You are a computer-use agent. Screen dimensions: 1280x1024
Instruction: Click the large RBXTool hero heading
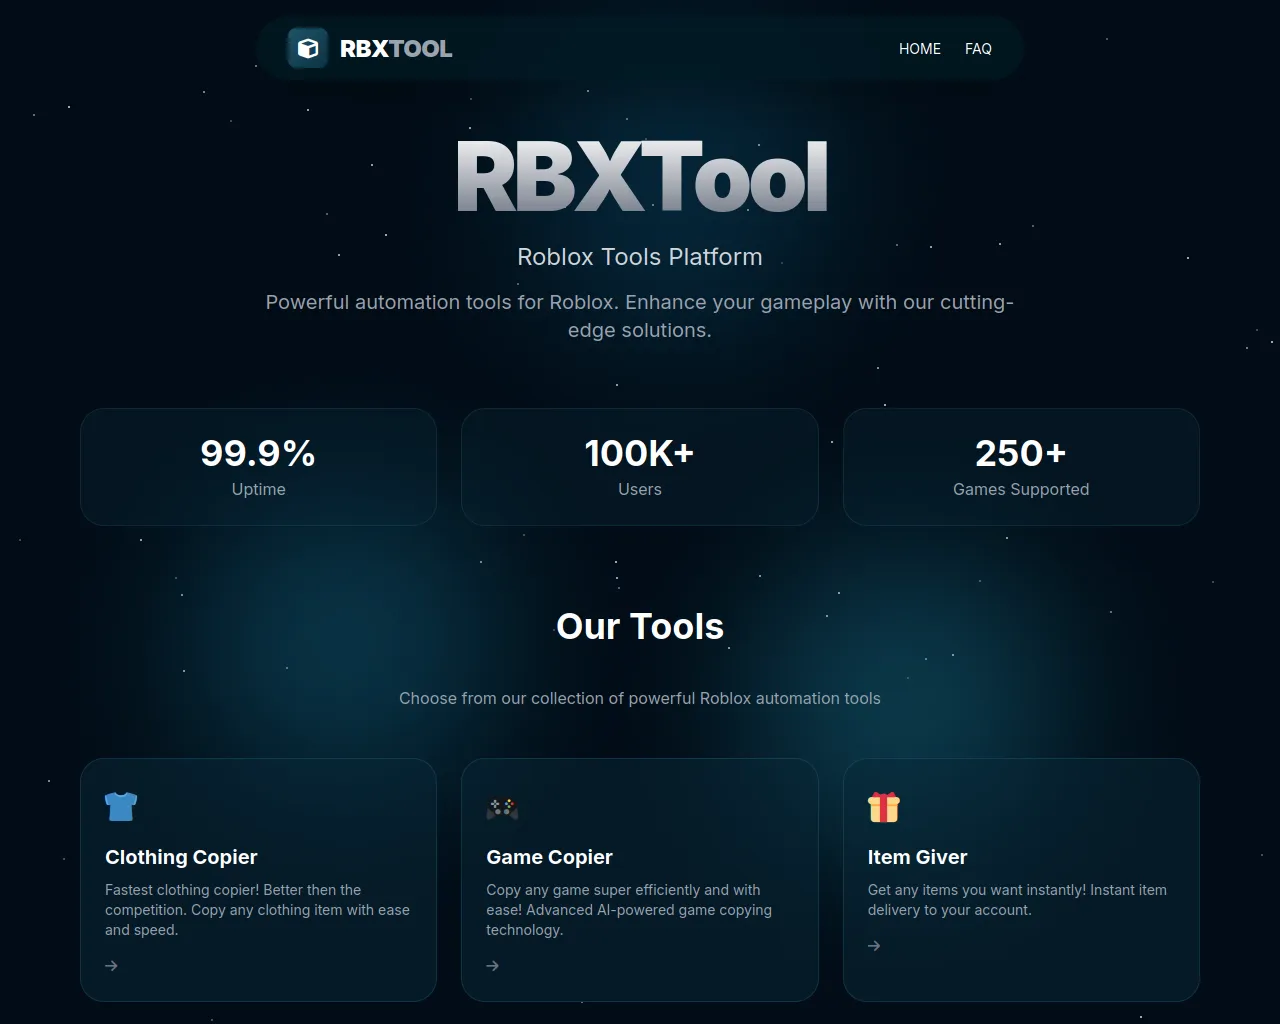(641, 177)
